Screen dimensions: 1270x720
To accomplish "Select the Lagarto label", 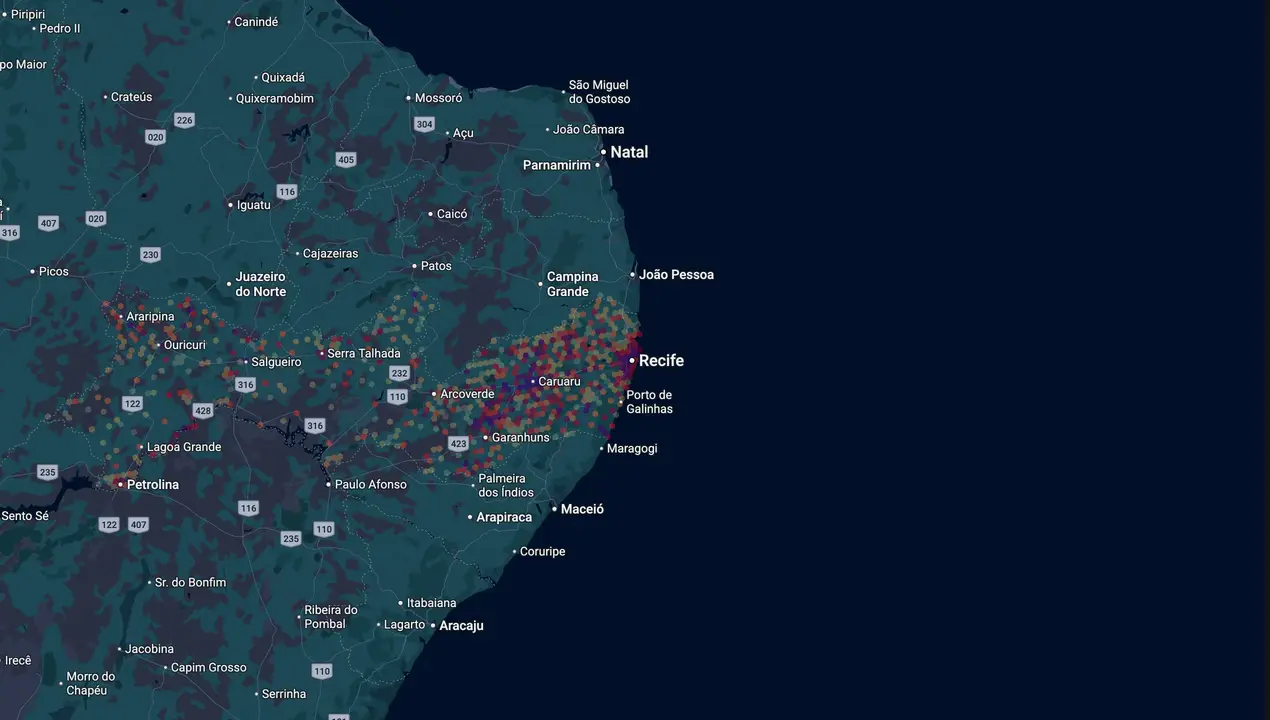I will 405,624.
